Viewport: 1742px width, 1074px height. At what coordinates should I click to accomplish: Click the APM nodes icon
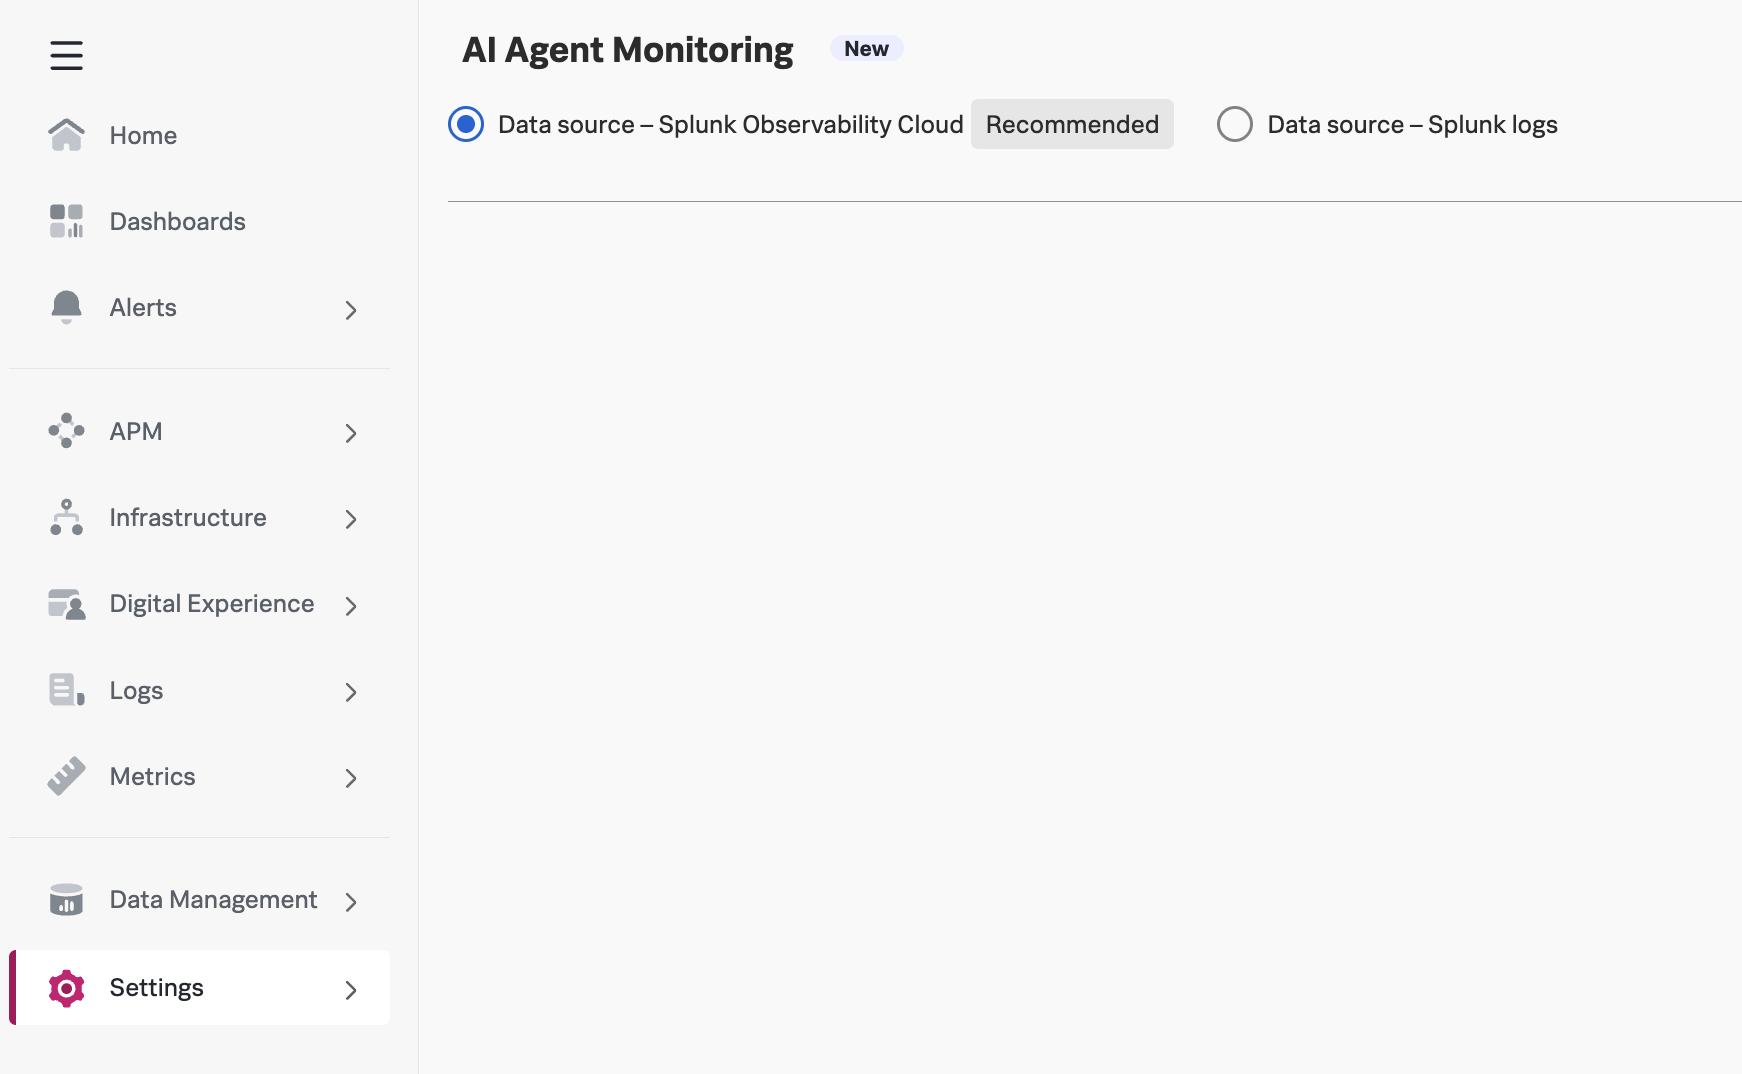tap(66, 431)
